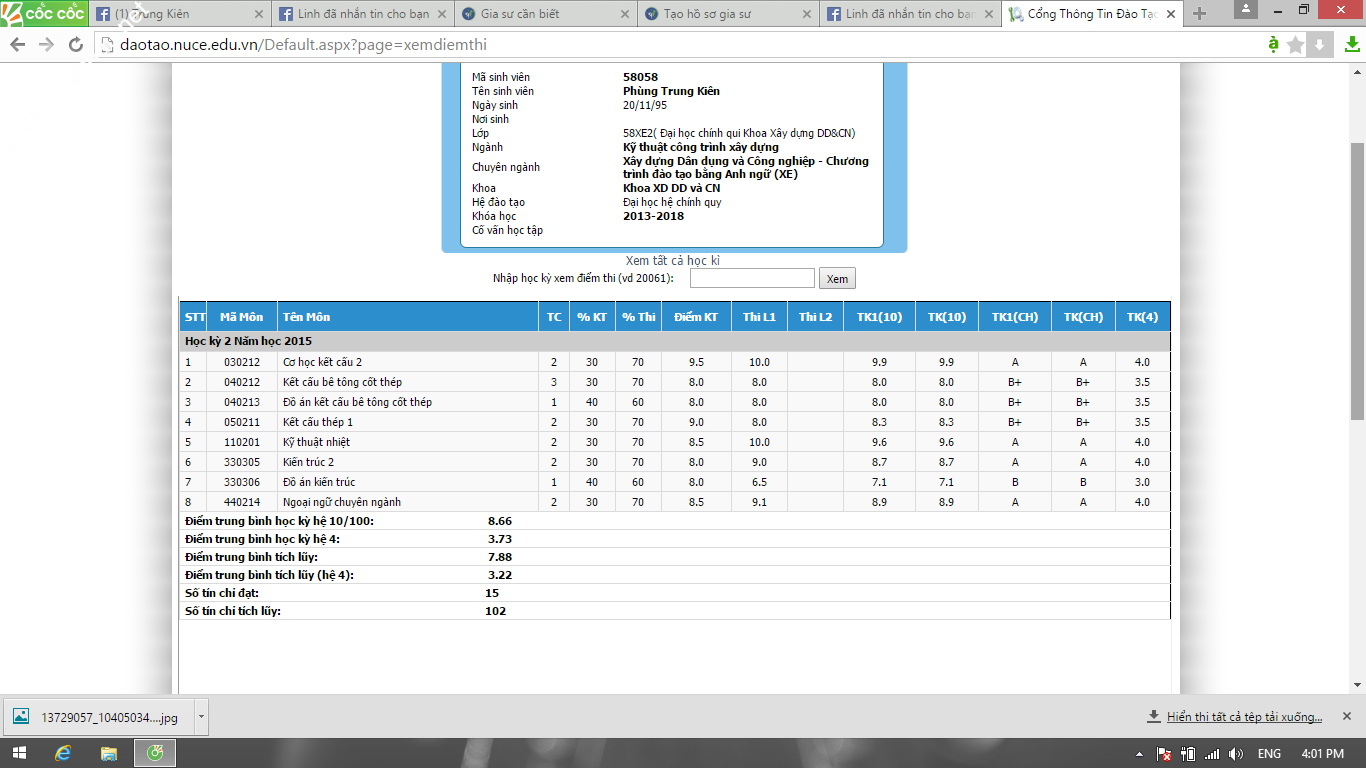Click the Cốc Cốc browser logo button
Screen dimensions: 1366x768
tap(44, 13)
